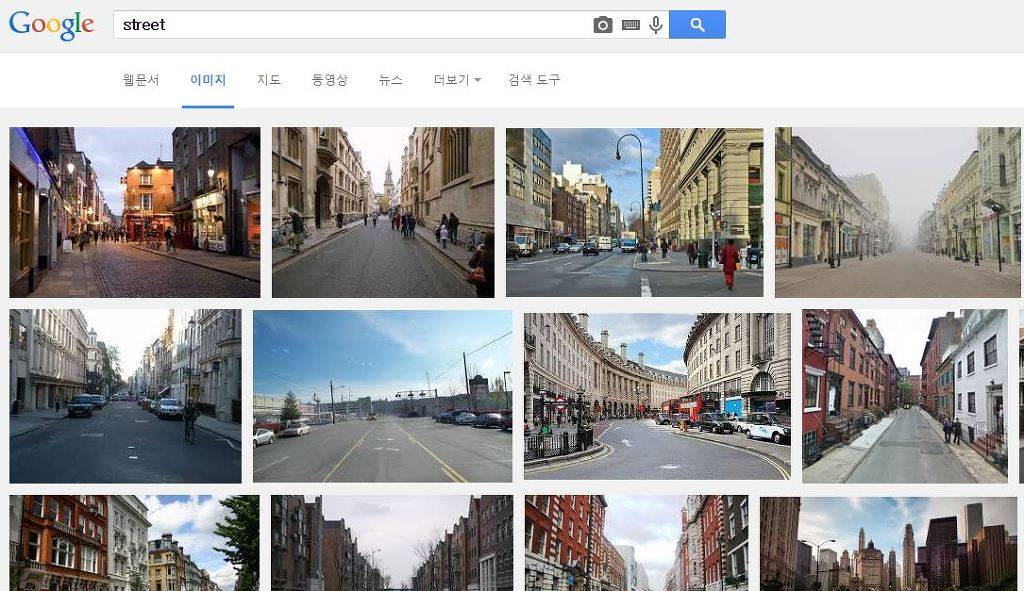Open the 지도 tab
The width and height of the screenshot is (1024, 591).
(269, 80)
